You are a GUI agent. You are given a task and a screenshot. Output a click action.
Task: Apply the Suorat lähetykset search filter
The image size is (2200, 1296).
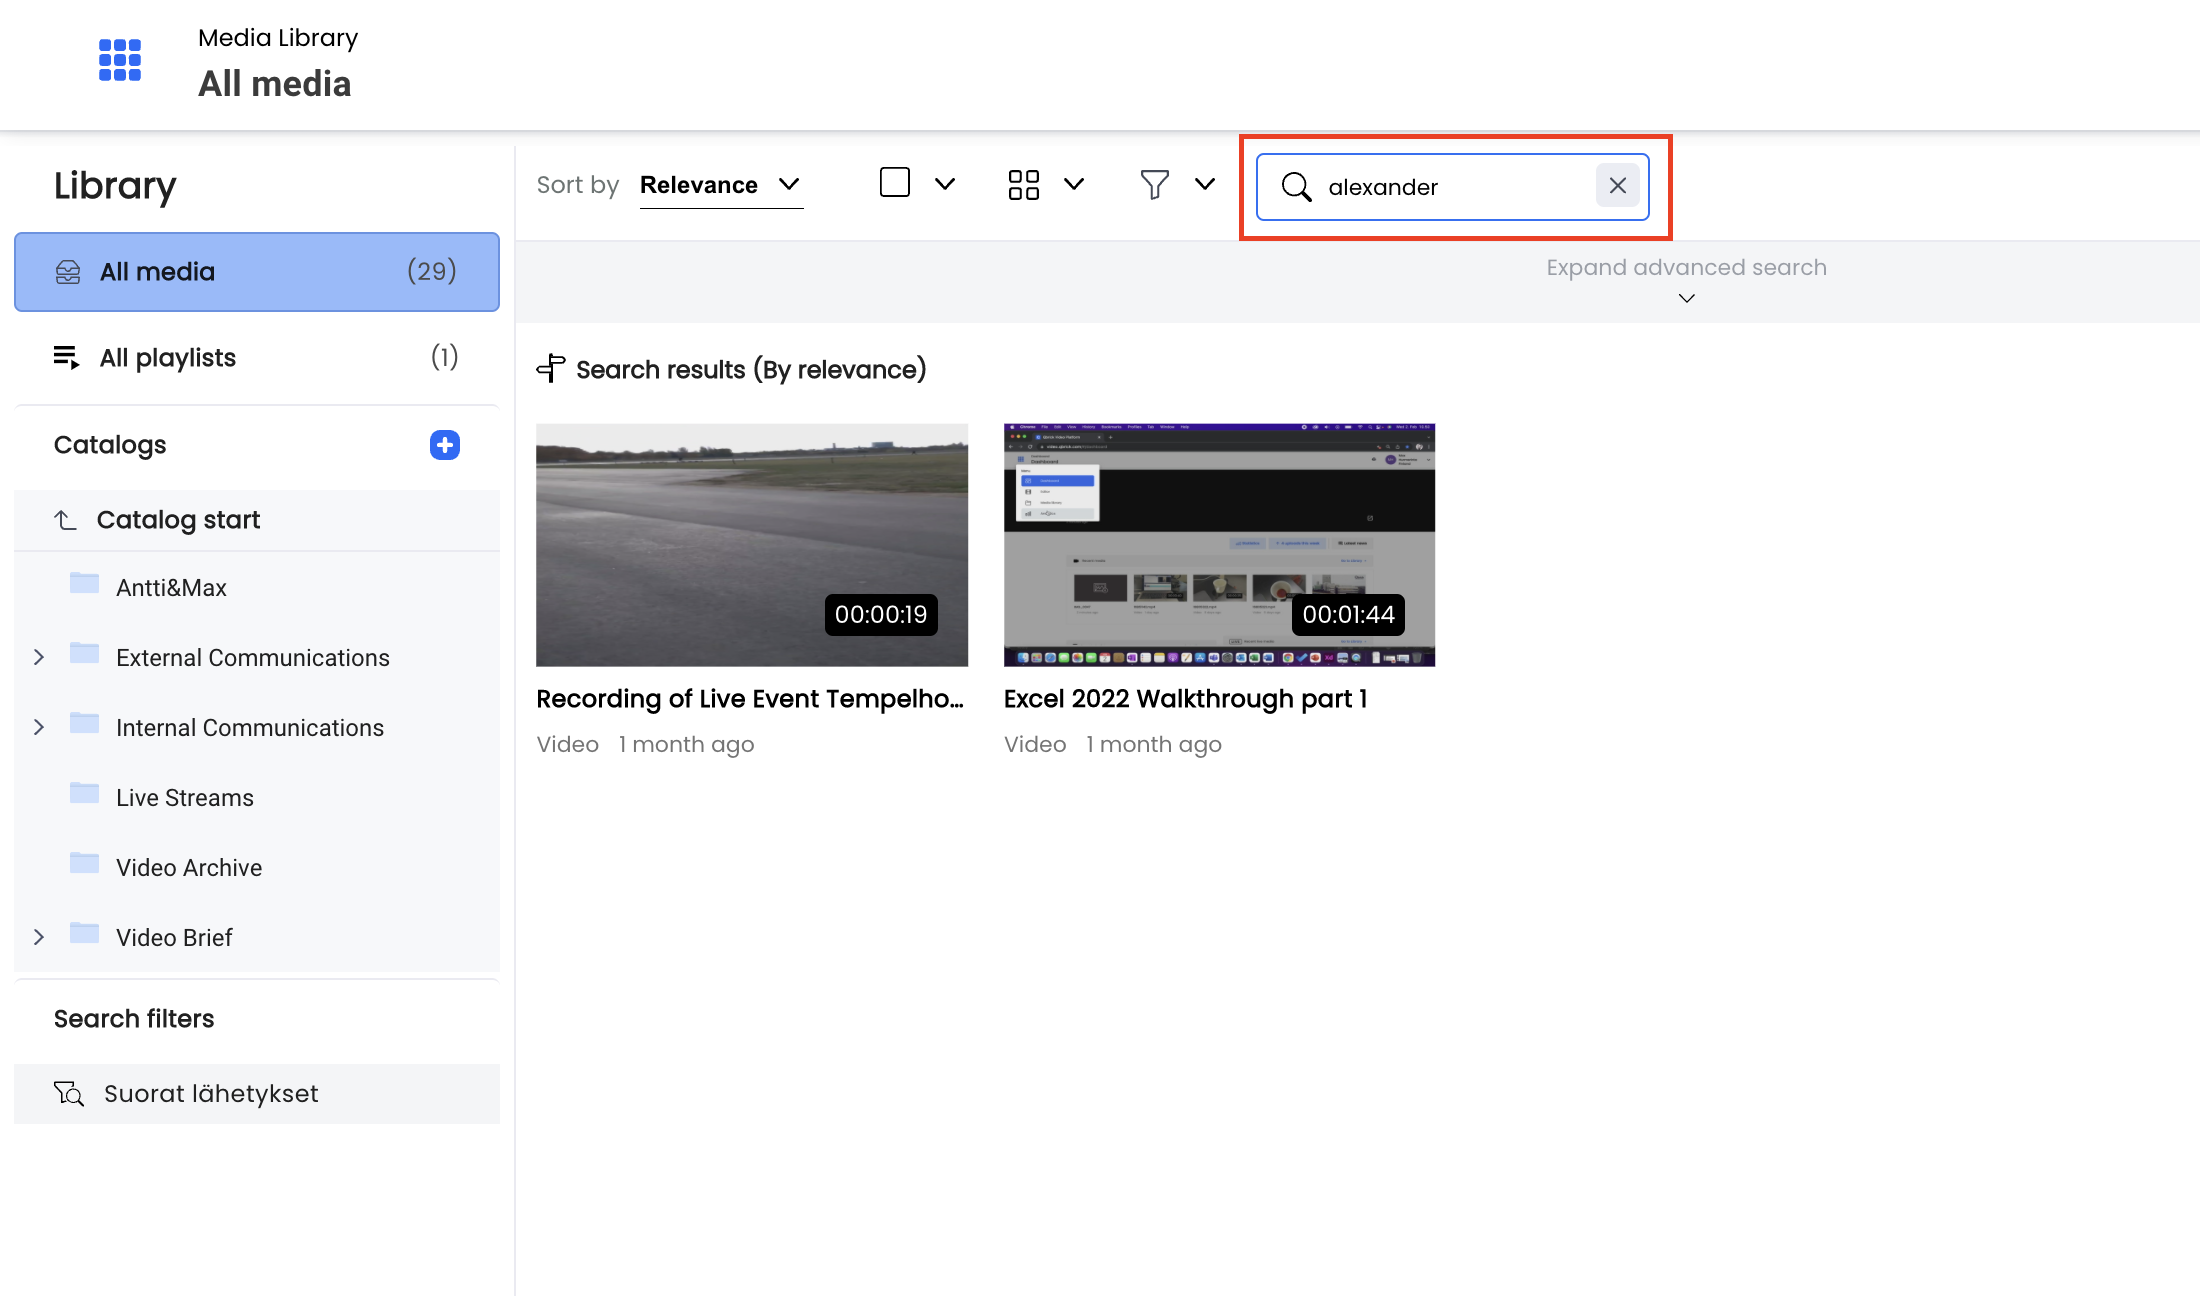click(x=257, y=1094)
